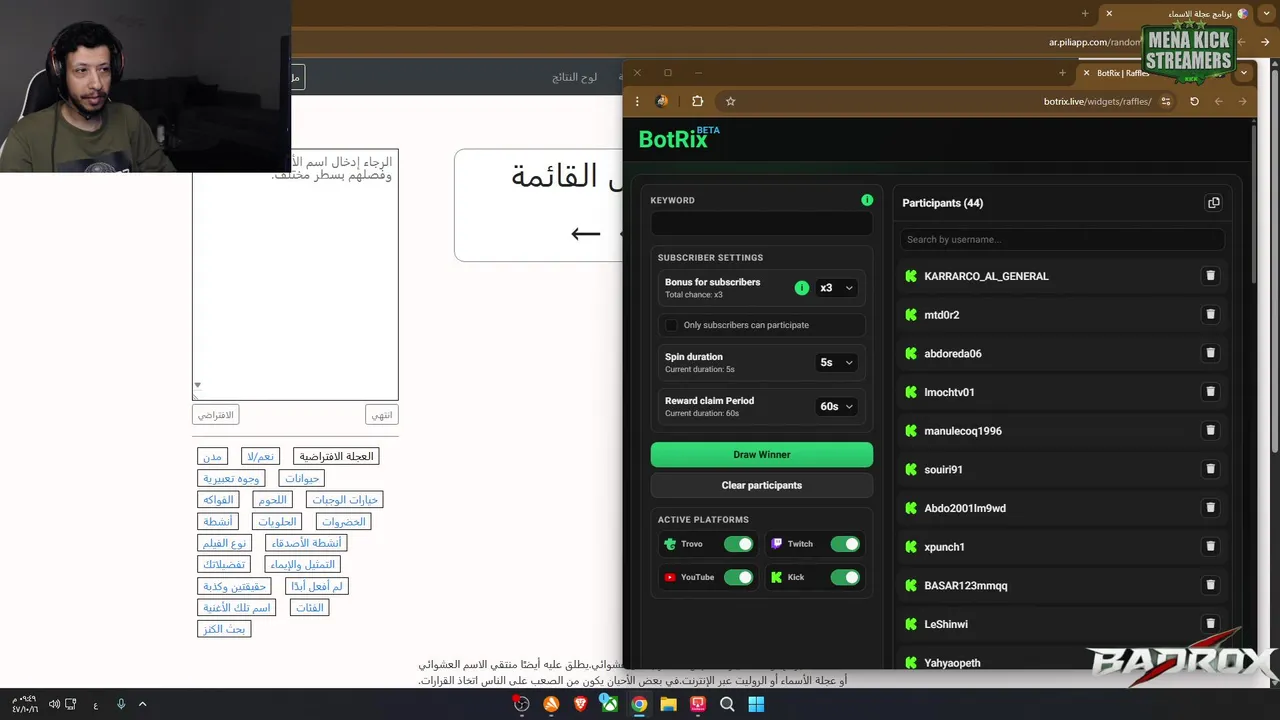Disable Kick platform switch
The image size is (1280, 720).
tap(845, 577)
